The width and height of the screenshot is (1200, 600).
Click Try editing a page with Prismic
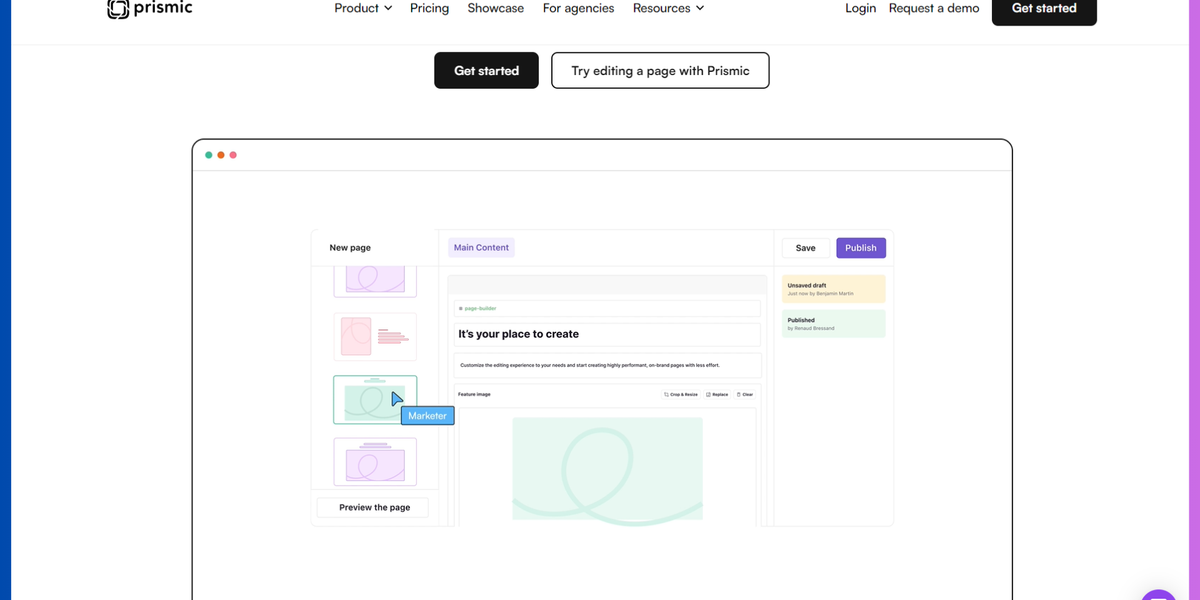pos(659,70)
